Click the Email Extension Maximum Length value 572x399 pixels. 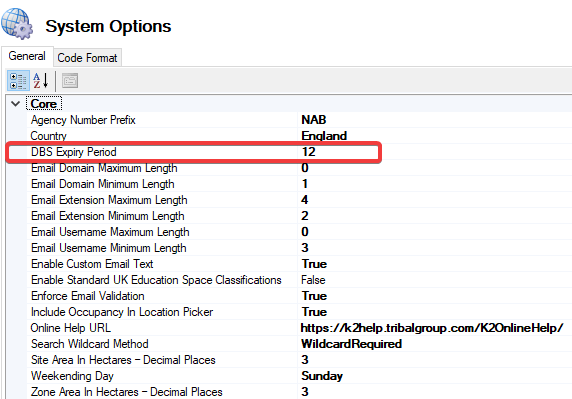click(x=305, y=200)
